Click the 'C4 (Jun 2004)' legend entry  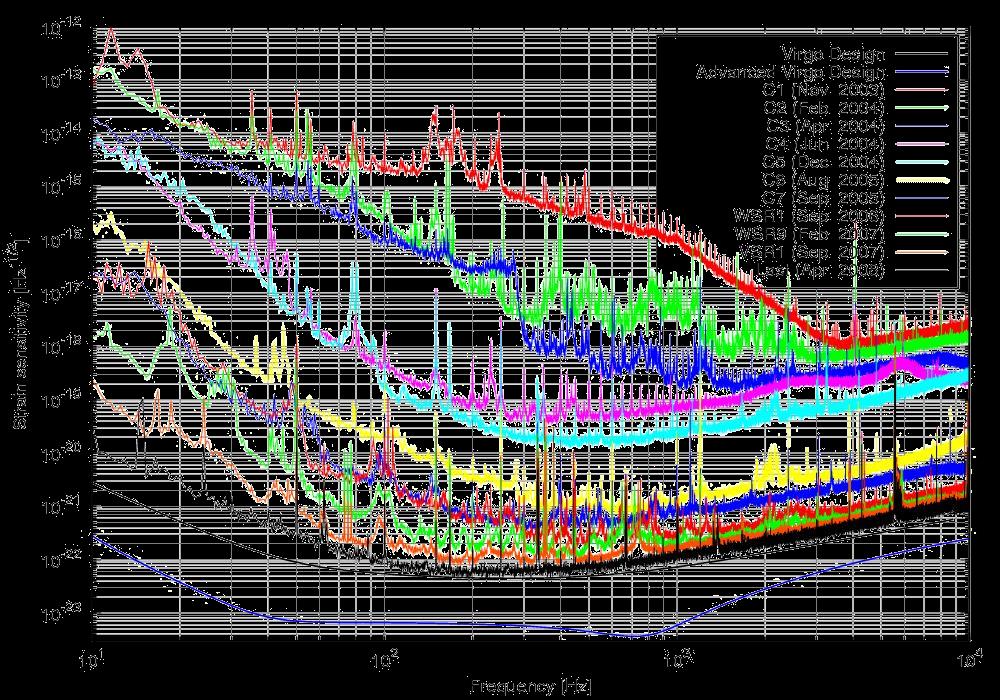click(825, 144)
